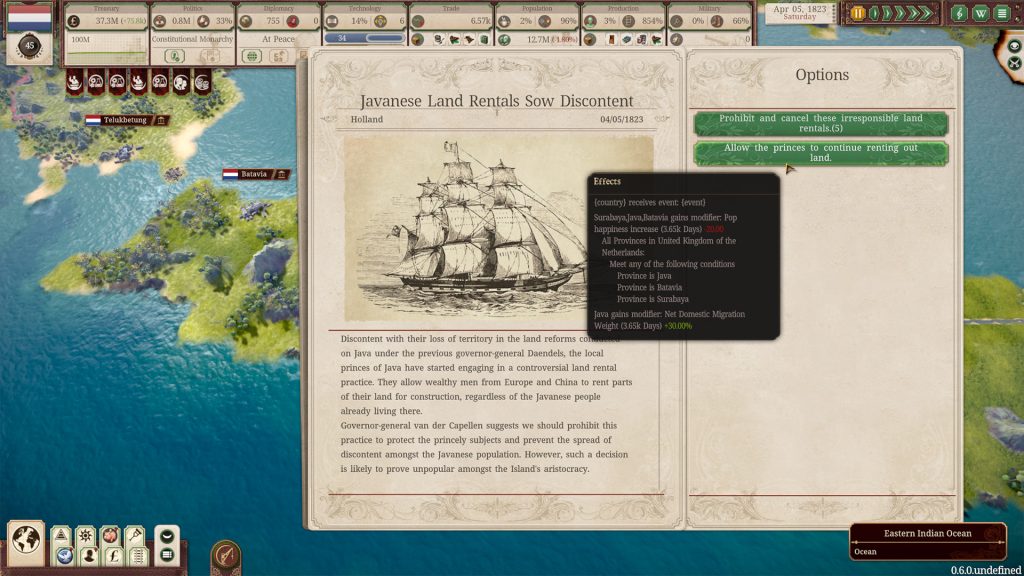The width and height of the screenshot is (1024, 576).
Task: Toggle the list view icon in map modes panel
Action: click(x=167, y=554)
